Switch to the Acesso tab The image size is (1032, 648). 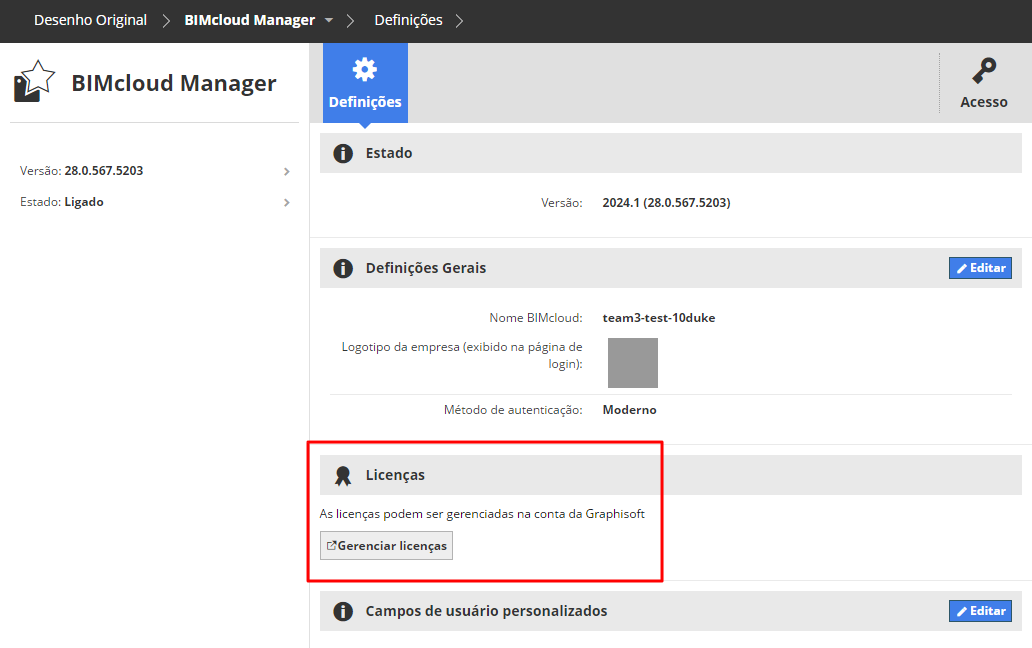coord(984,83)
